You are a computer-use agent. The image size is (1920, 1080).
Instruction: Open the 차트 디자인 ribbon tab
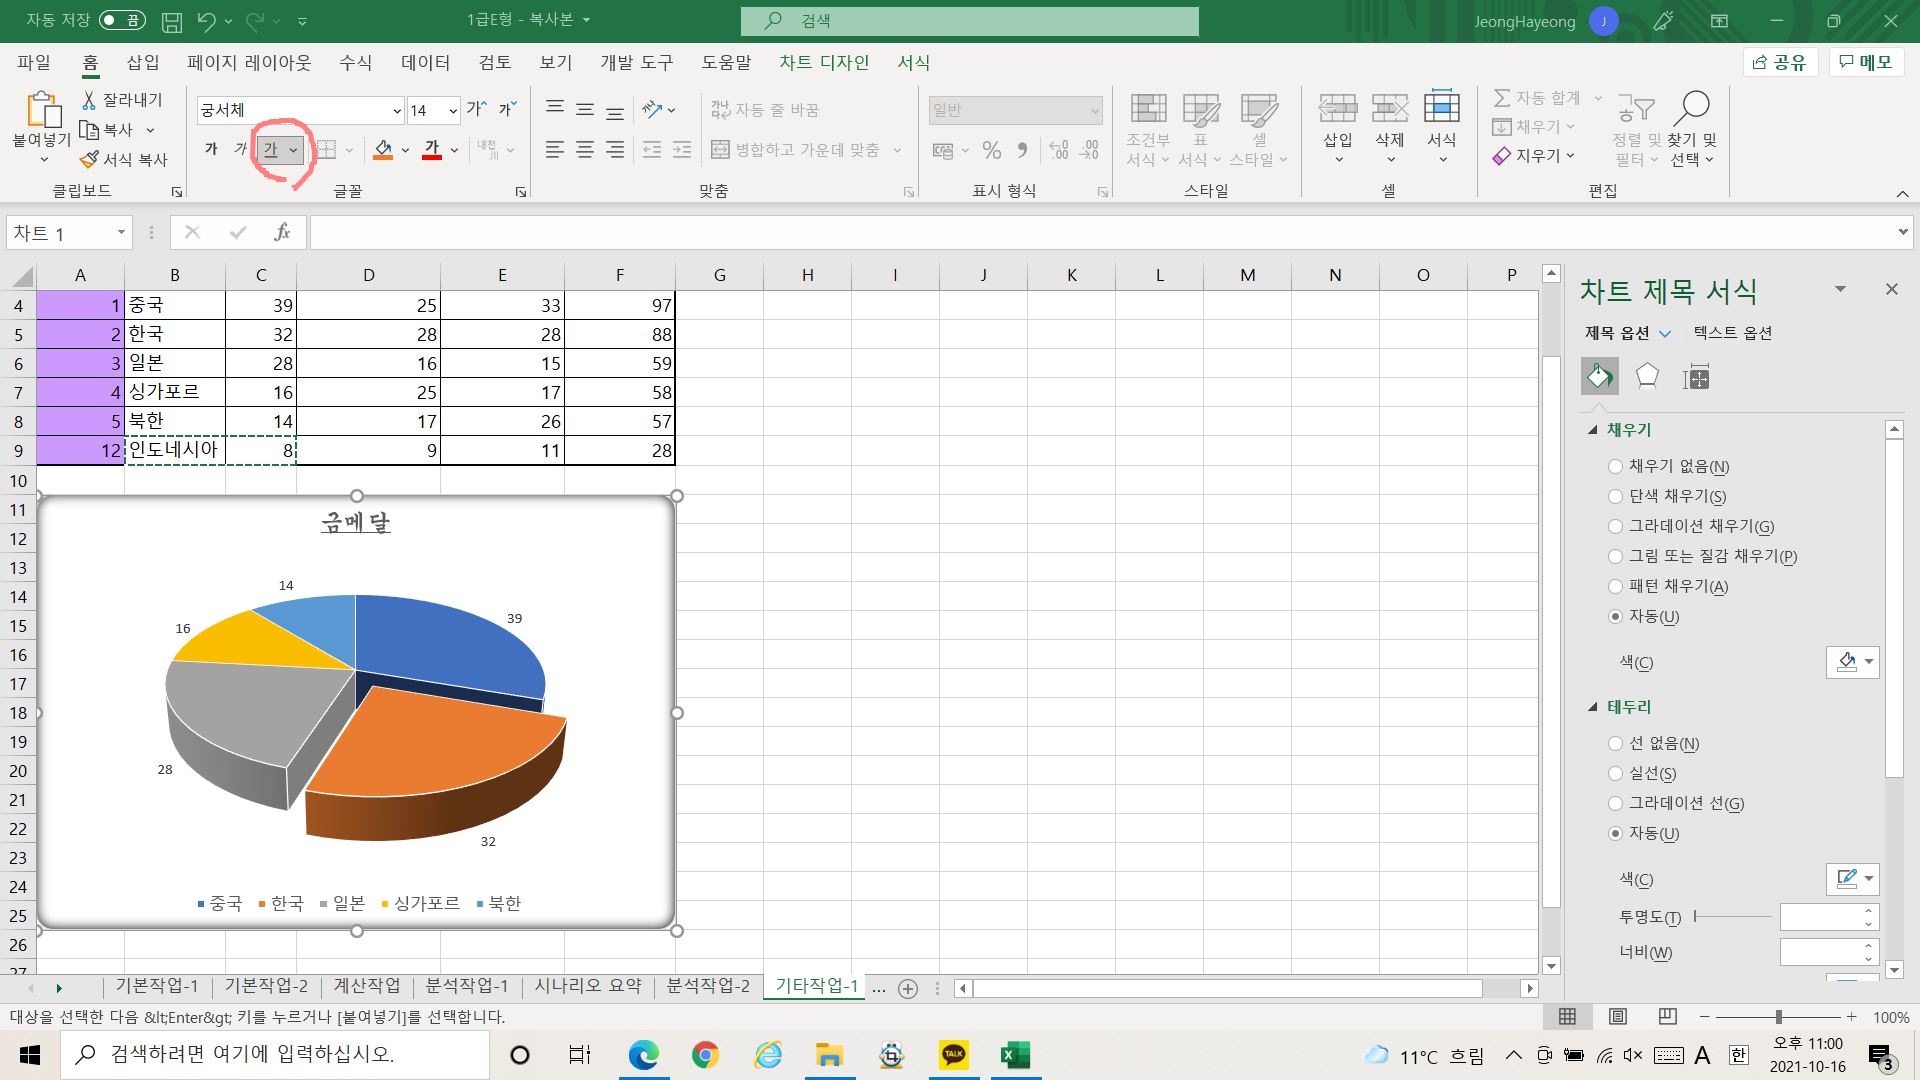click(x=824, y=62)
